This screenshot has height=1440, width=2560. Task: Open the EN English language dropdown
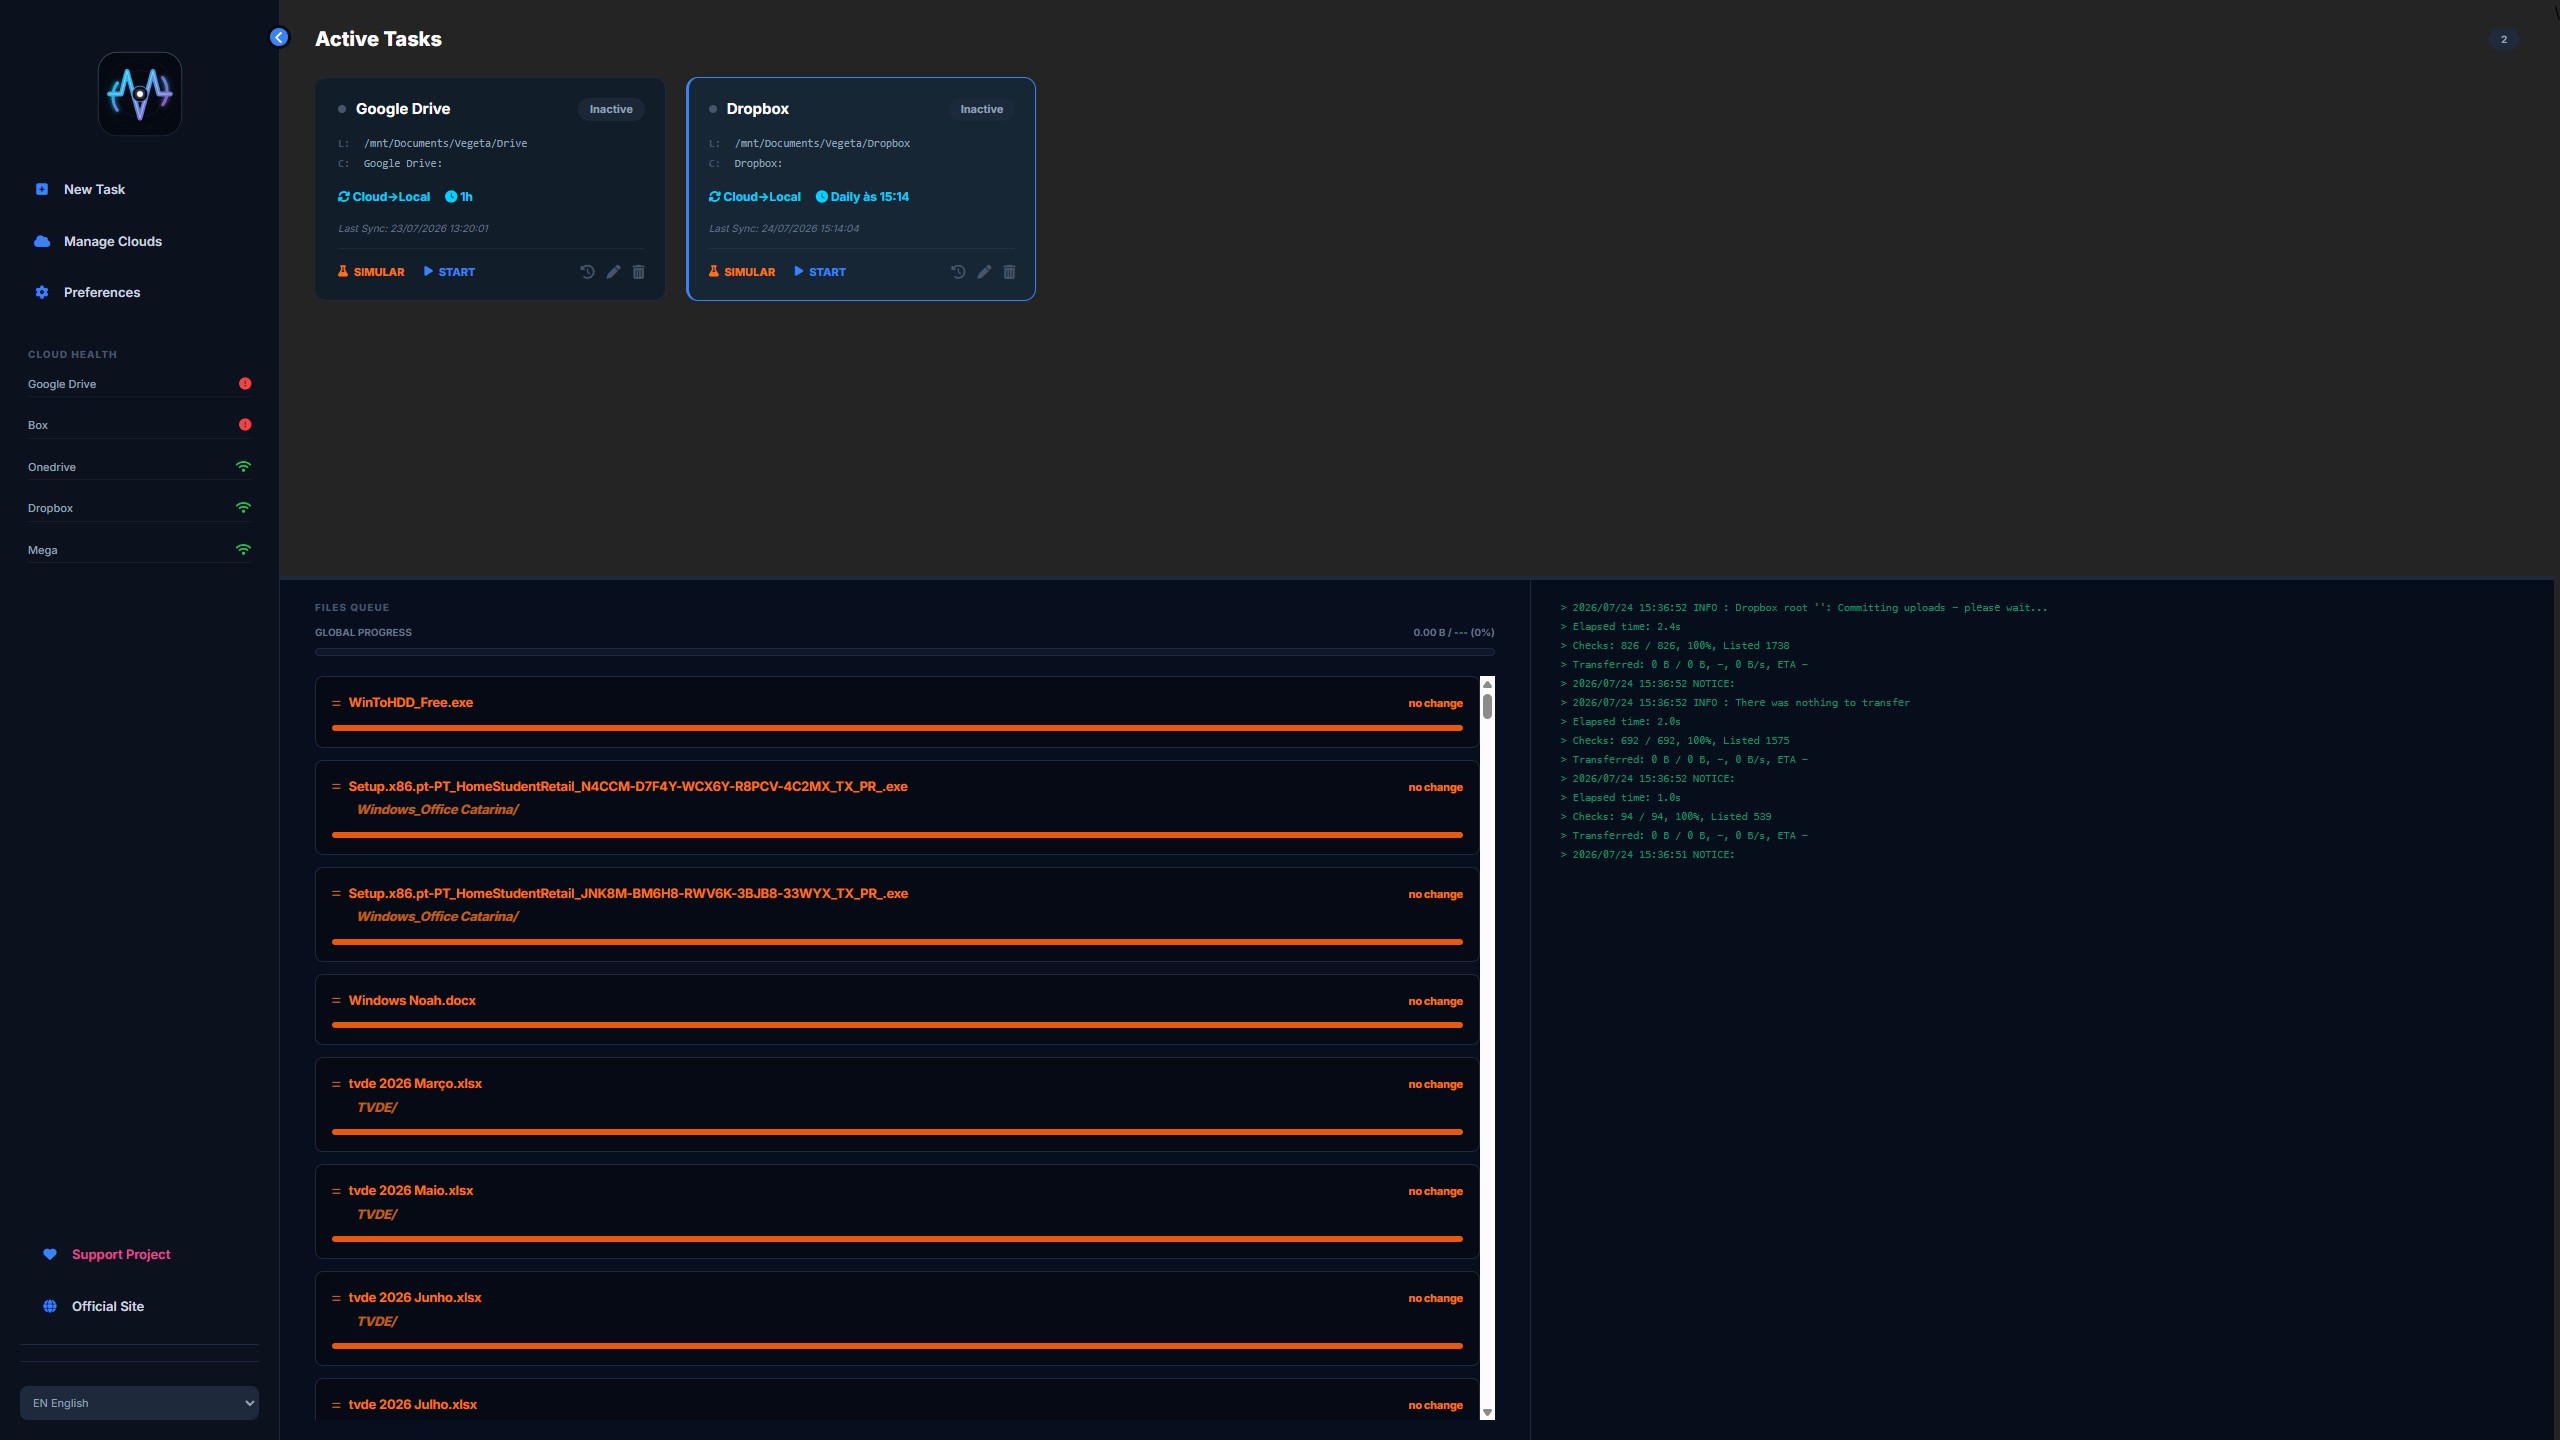tap(139, 1403)
